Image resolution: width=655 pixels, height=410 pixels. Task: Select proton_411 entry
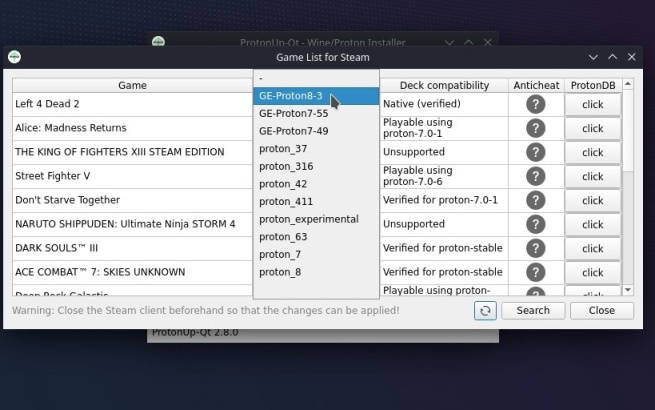tap(316, 201)
